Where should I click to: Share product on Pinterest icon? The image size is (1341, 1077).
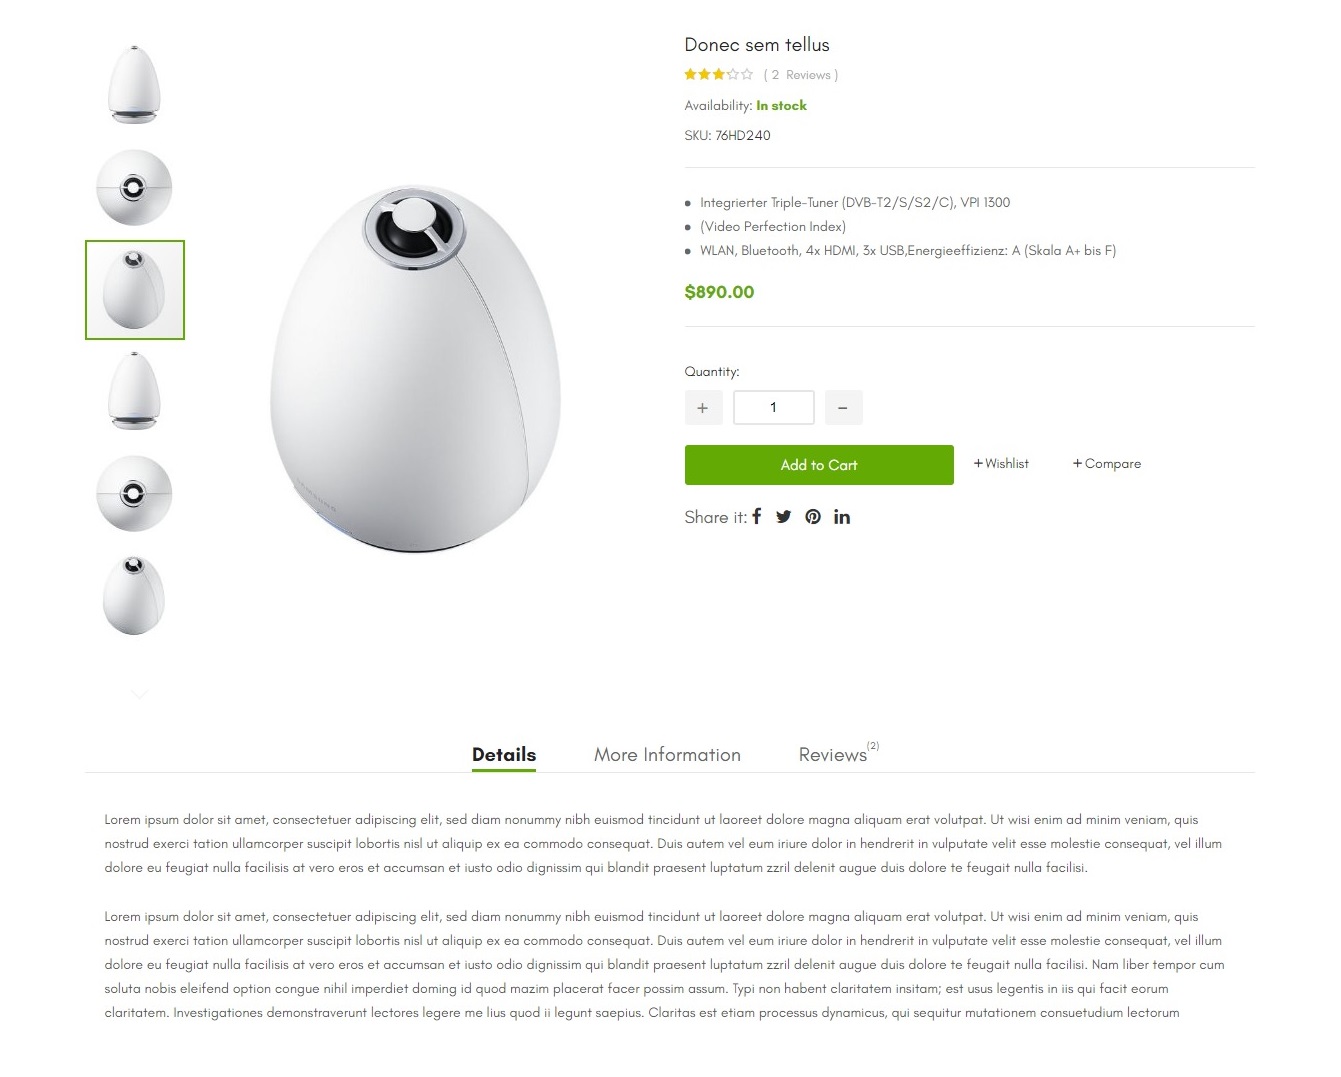pyautogui.click(x=813, y=517)
